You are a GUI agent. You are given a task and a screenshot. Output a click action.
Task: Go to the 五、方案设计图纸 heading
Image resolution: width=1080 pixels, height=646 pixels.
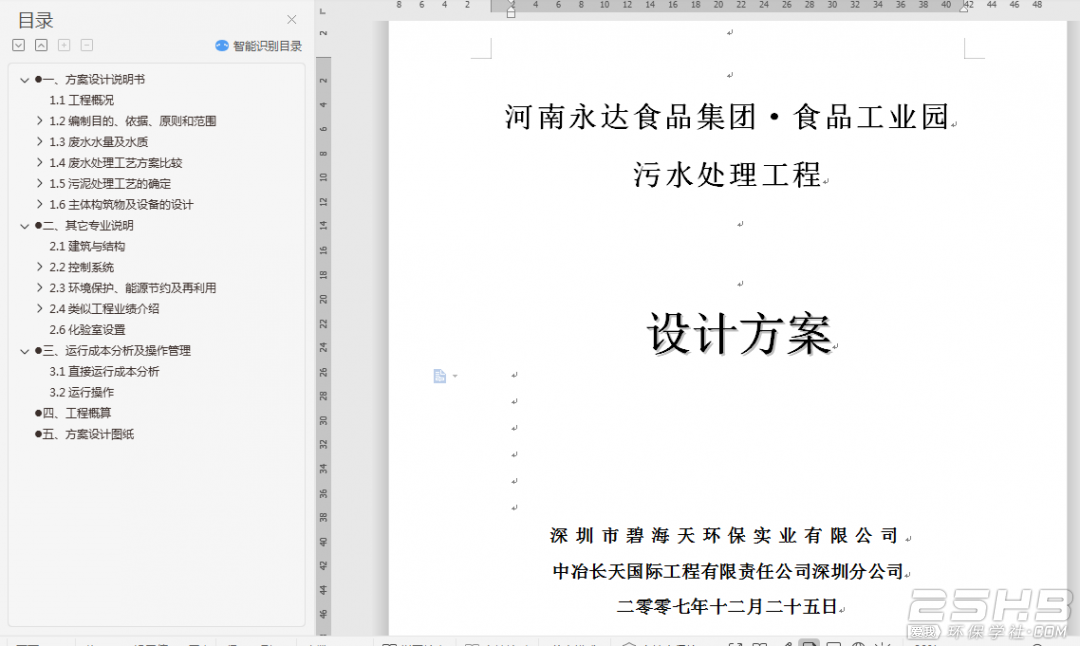point(84,435)
